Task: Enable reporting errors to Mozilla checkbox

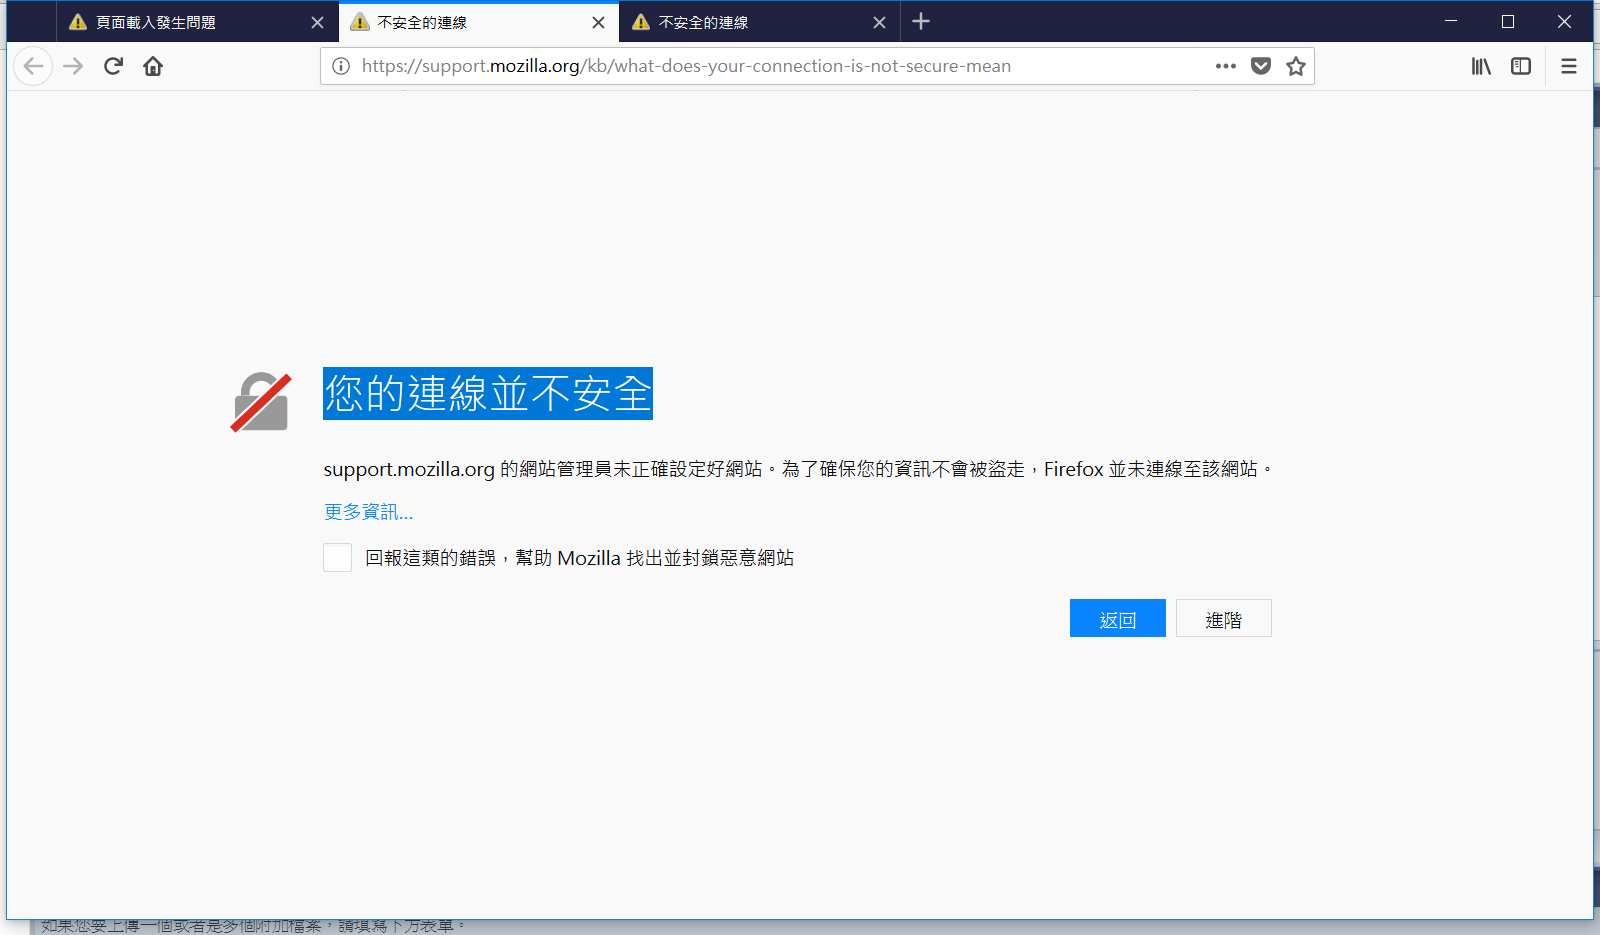Action: pyautogui.click(x=338, y=558)
